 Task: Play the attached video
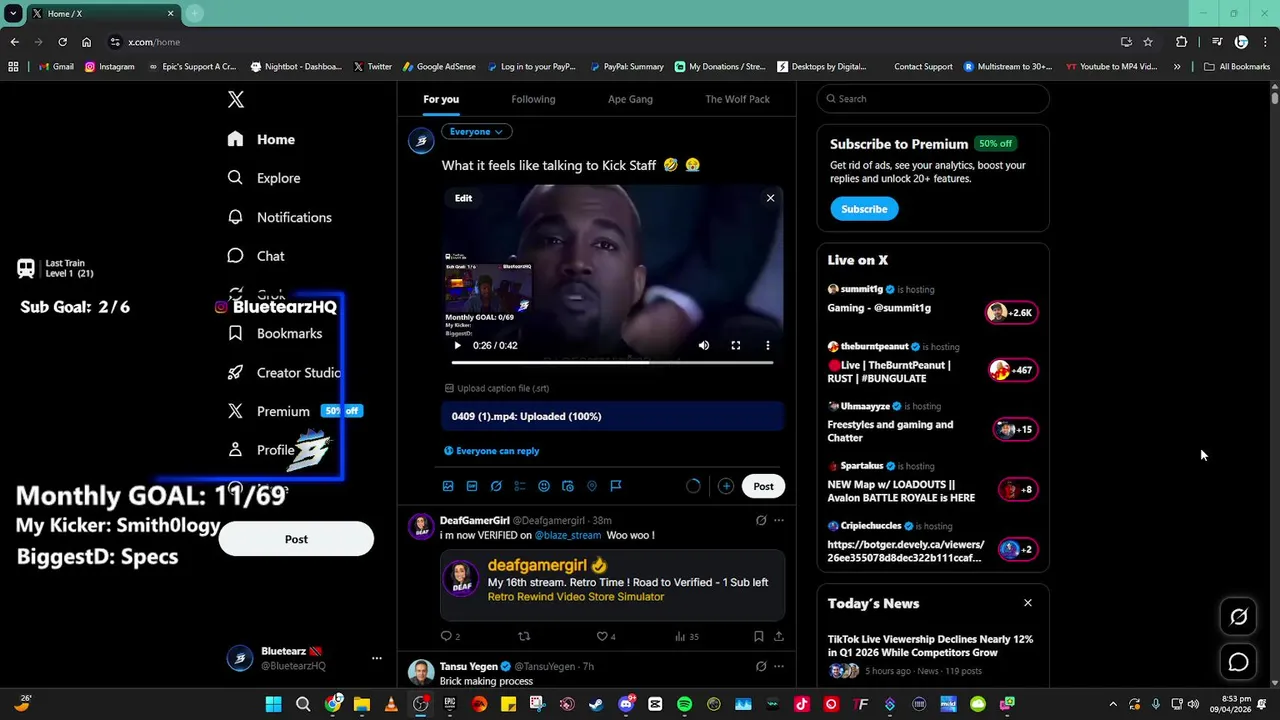tap(458, 346)
